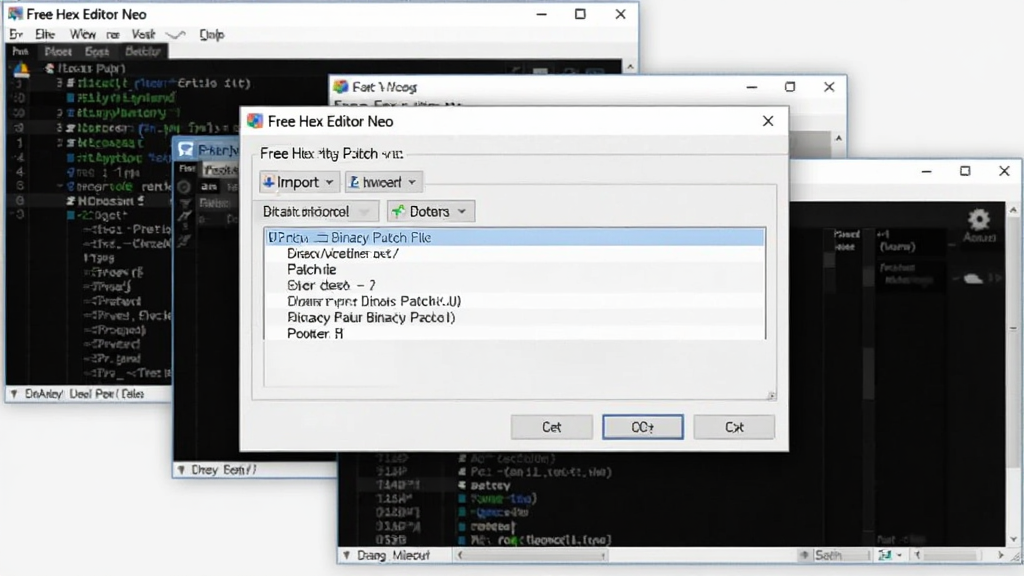Click the cloud icon in the right window

[973, 278]
